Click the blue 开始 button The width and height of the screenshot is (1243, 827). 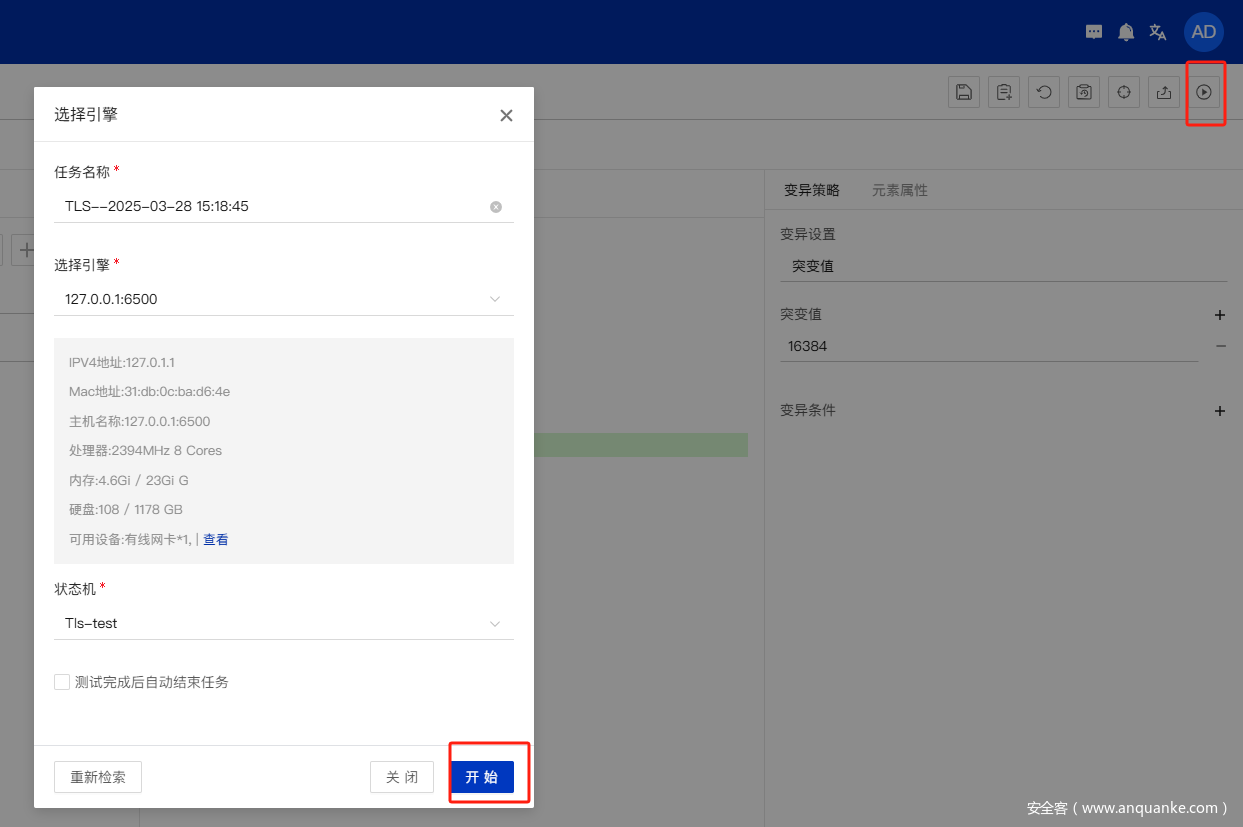(x=481, y=777)
